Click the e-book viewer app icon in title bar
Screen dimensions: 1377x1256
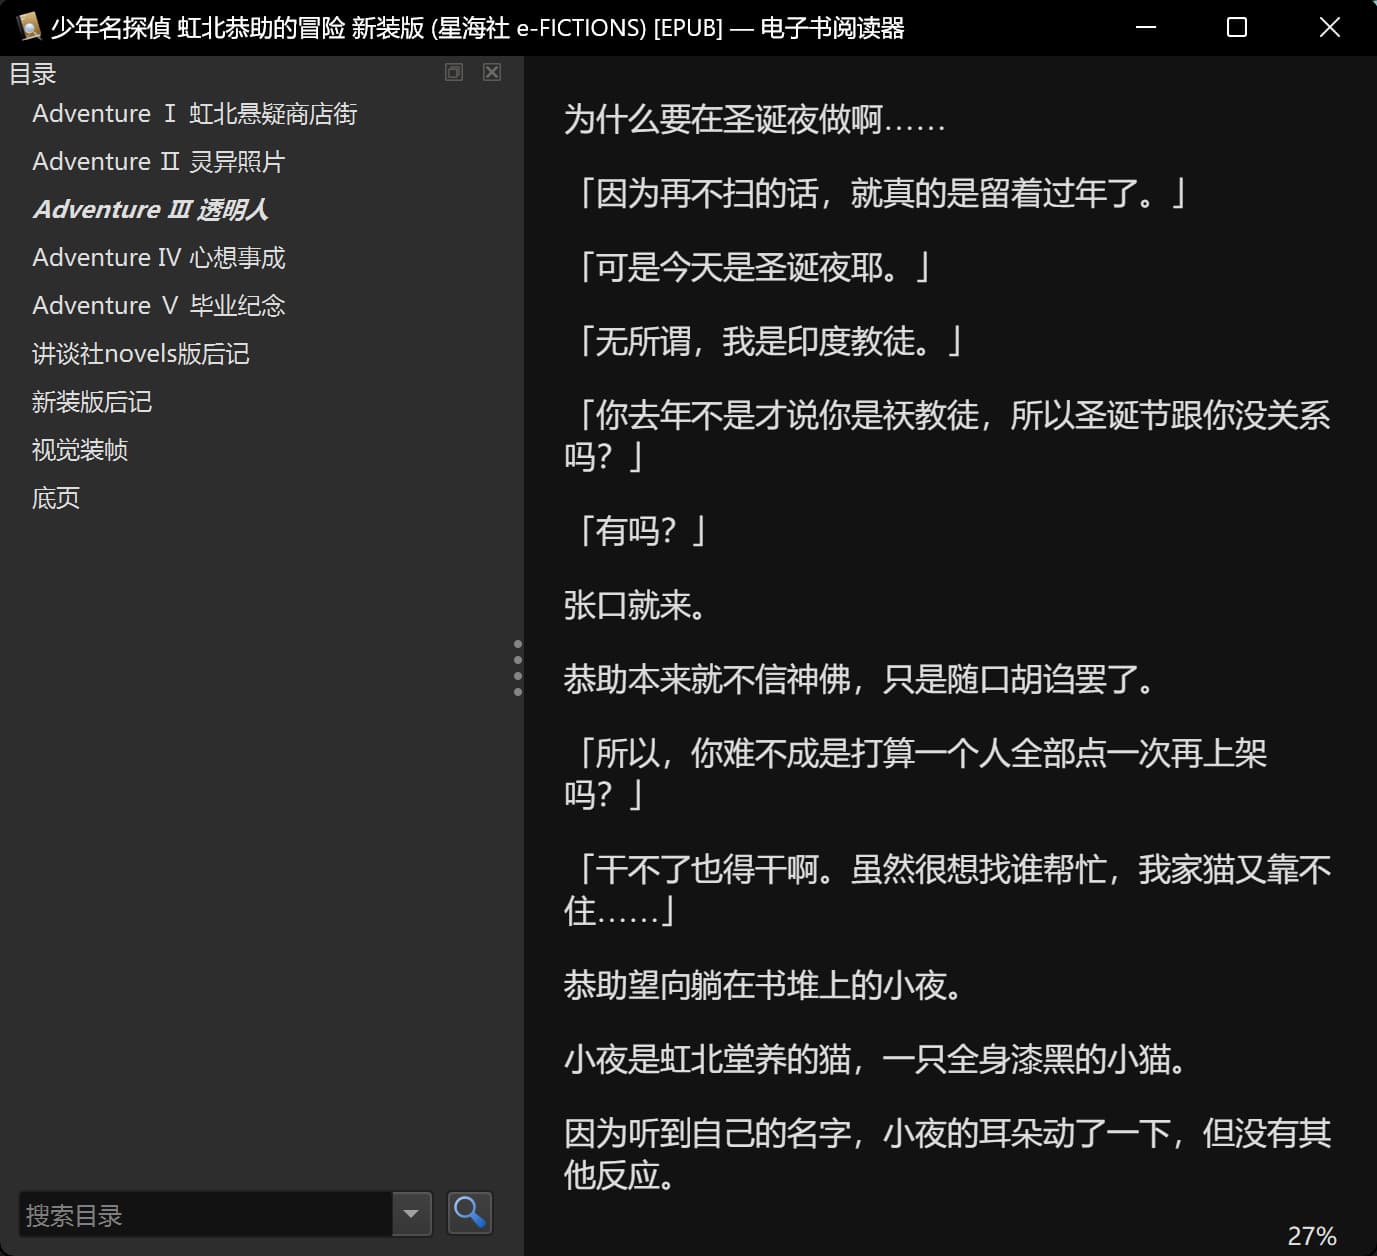tap(29, 27)
